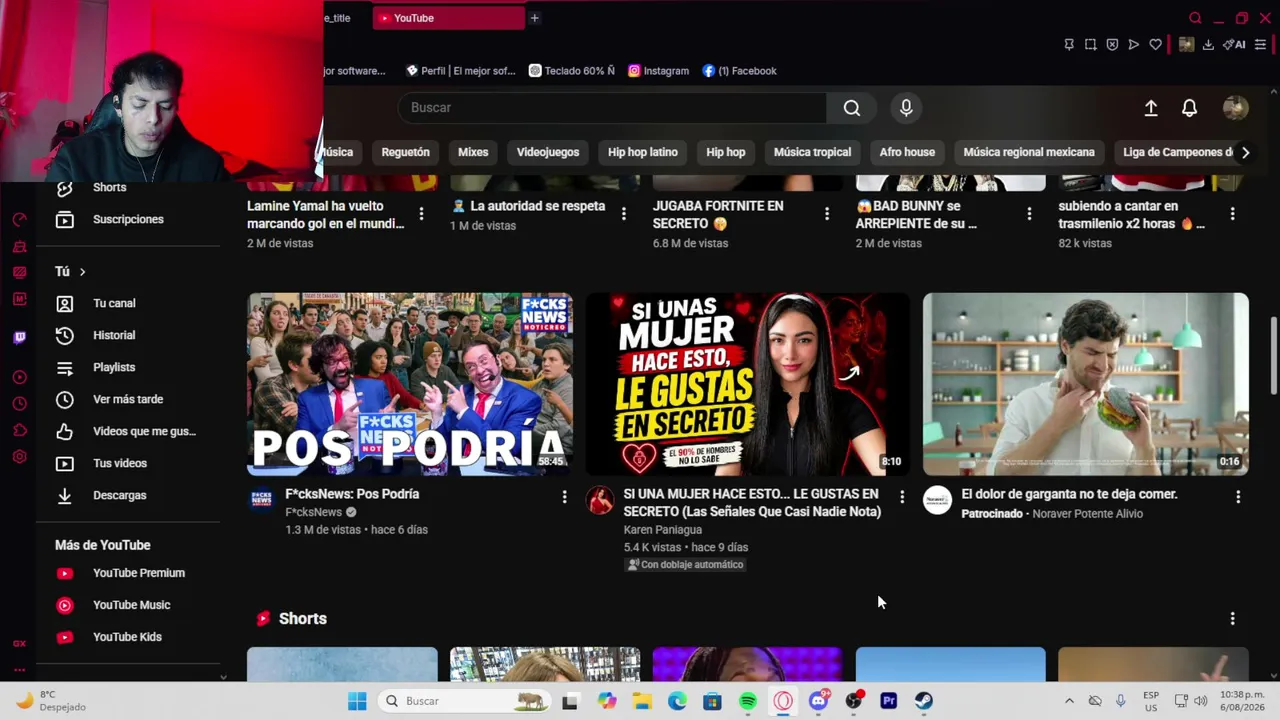Open the Facebook bookmark
This screenshot has height=720, width=1280.
pos(739,71)
